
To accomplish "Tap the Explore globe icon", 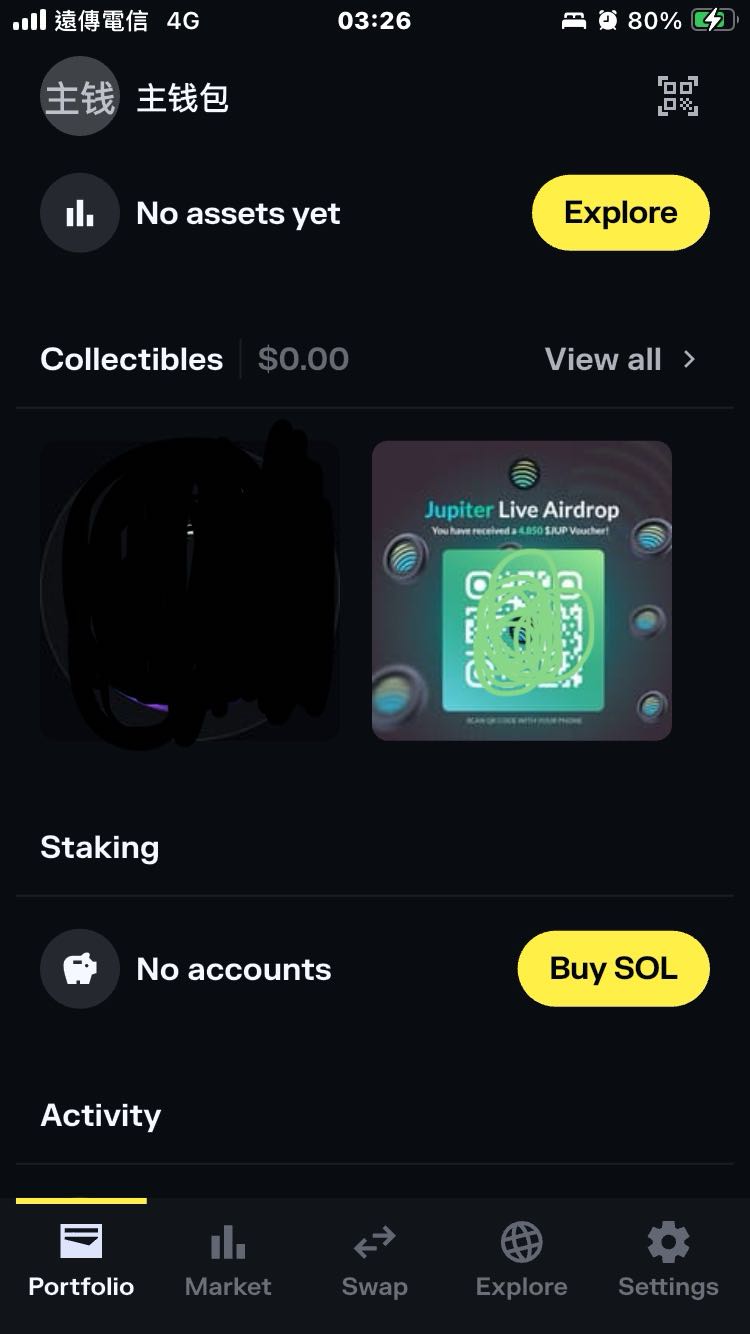I will (521, 1243).
